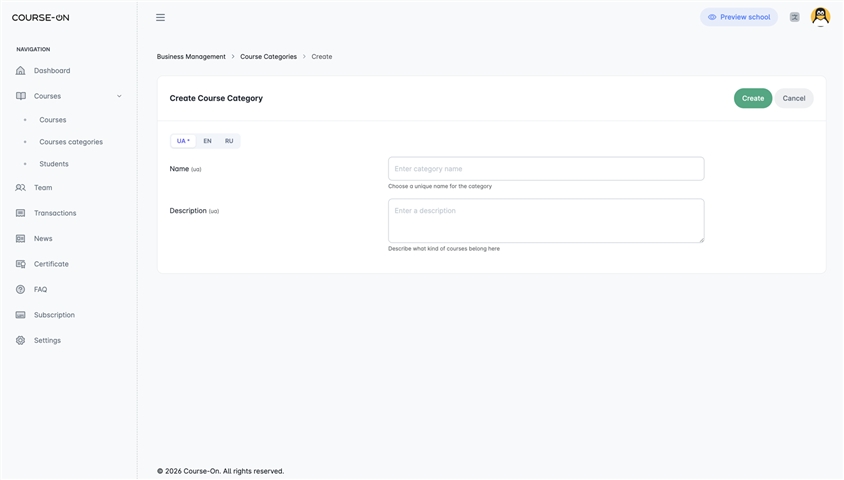Open News in navigation

pyautogui.click(x=43, y=238)
